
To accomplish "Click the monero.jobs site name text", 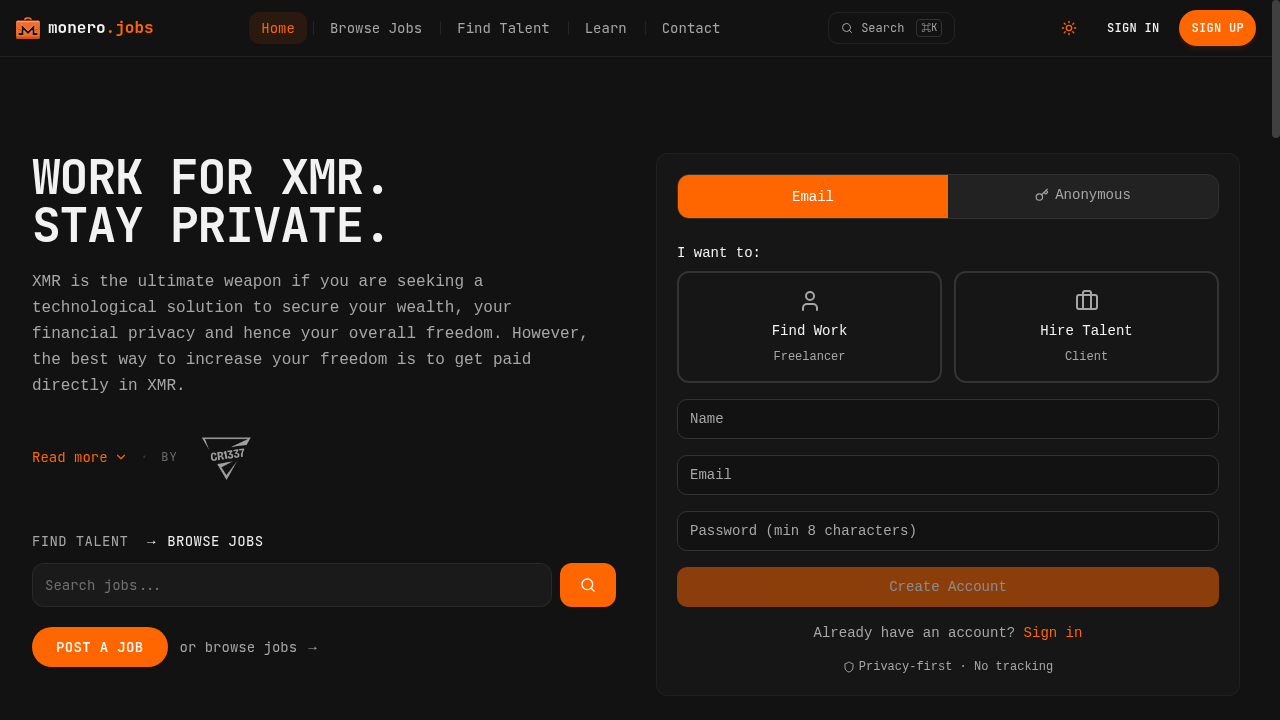I will coord(101,28).
